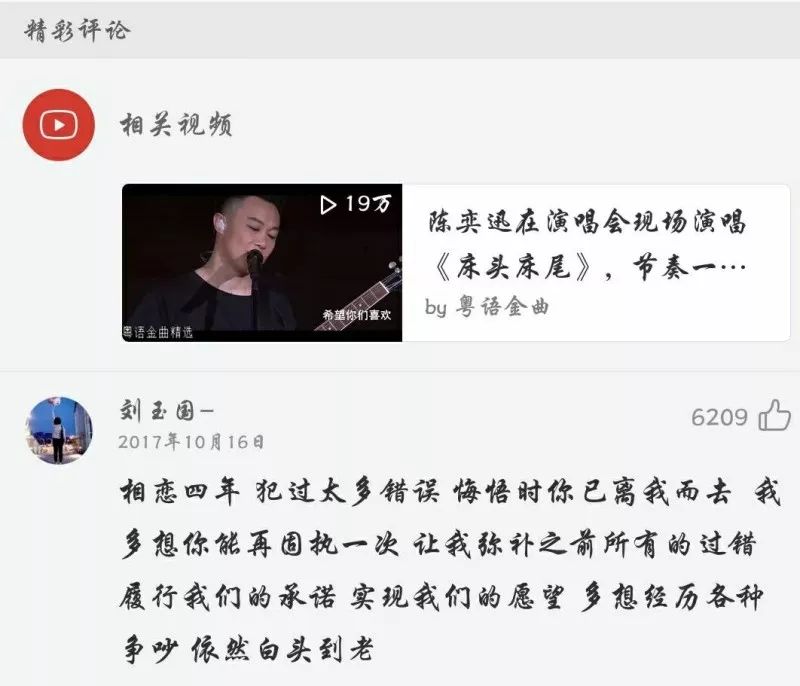The width and height of the screenshot is (800, 686).
Task: Open the uploader link by 粤语金曲
Action: 487,307
